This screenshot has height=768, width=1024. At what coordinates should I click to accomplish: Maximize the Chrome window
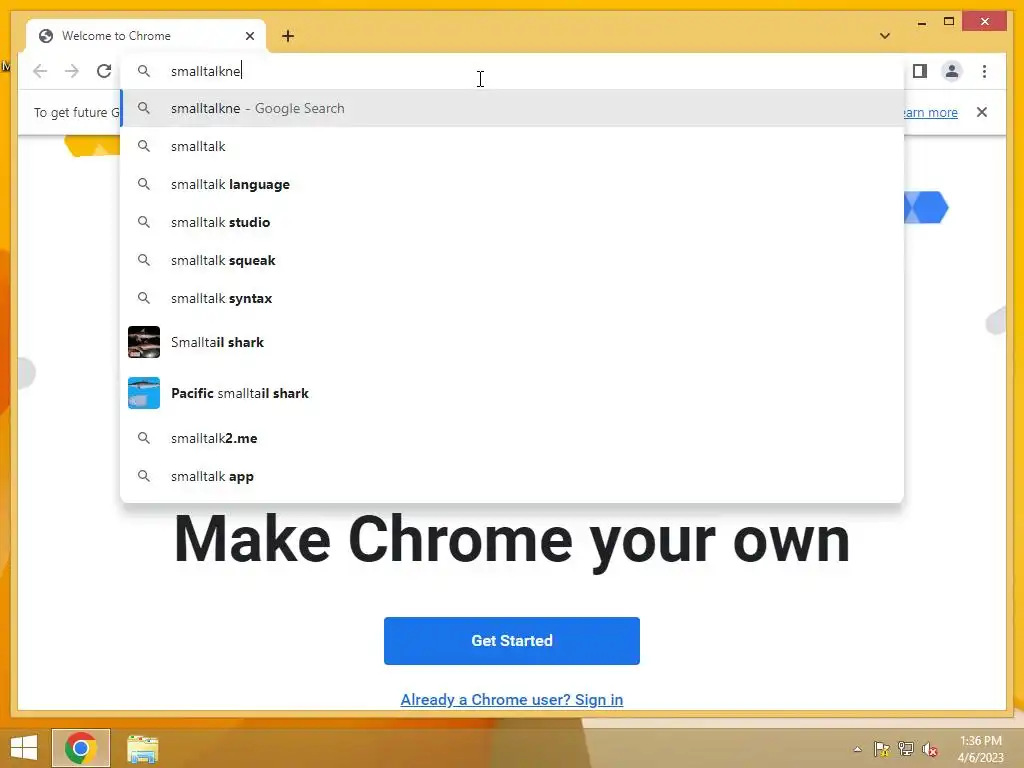pyautogui.click(x=949, y=22)
